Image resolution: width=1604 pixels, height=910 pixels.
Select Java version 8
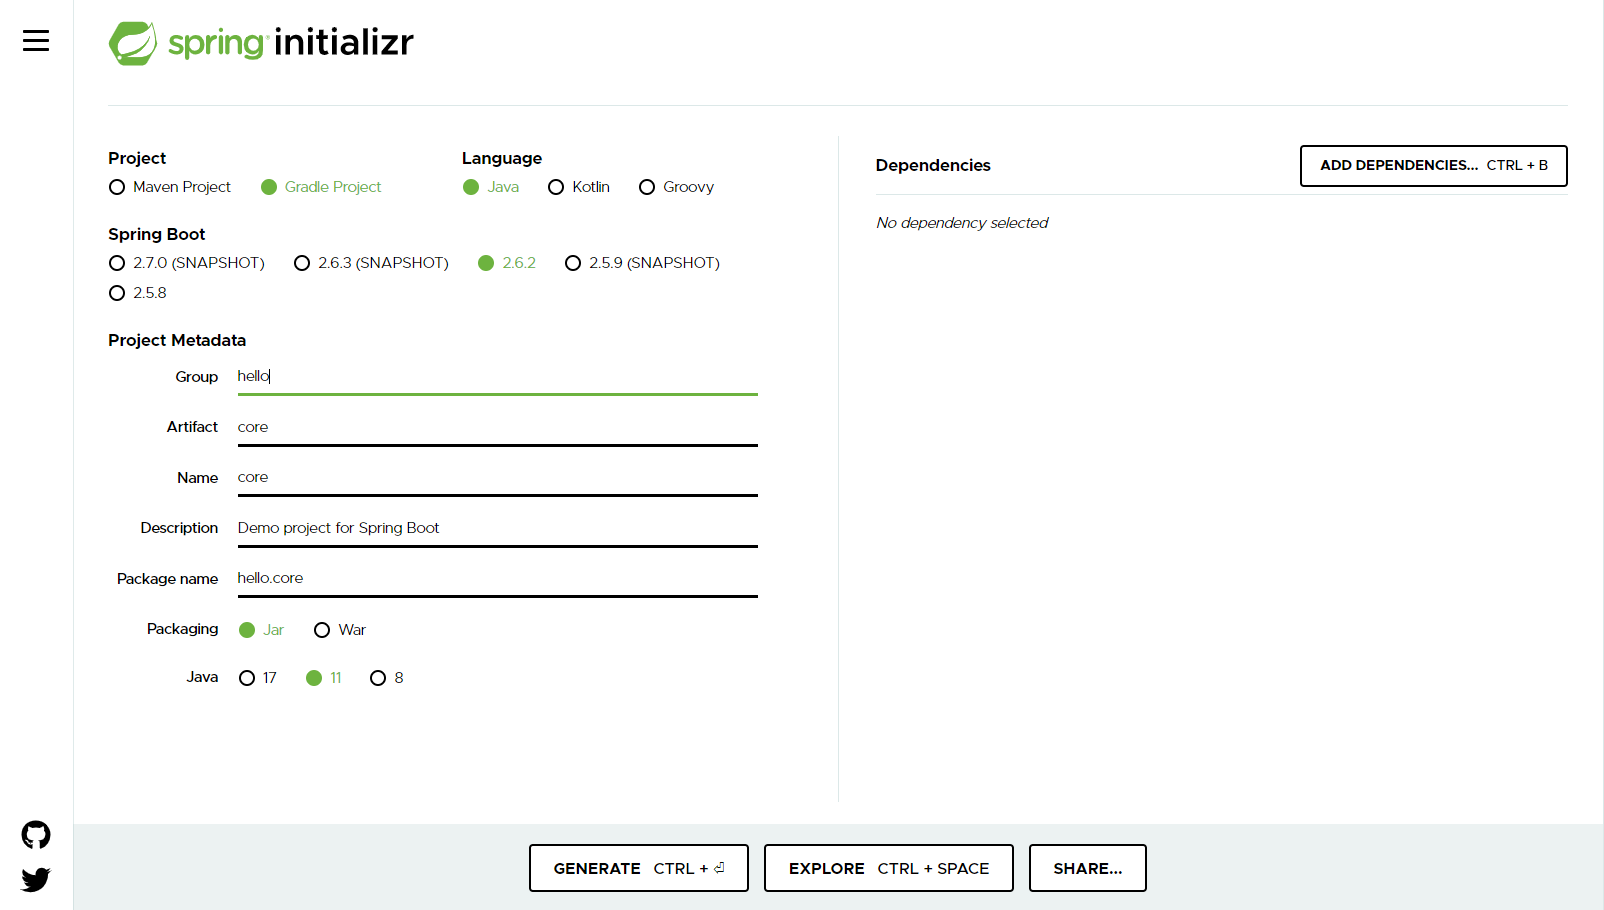[387, 678]
